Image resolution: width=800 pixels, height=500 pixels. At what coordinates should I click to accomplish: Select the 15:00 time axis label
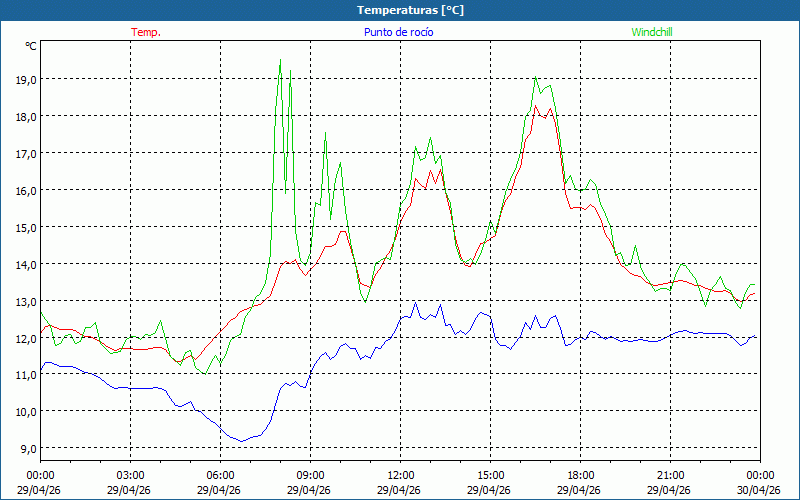point(490,475)
